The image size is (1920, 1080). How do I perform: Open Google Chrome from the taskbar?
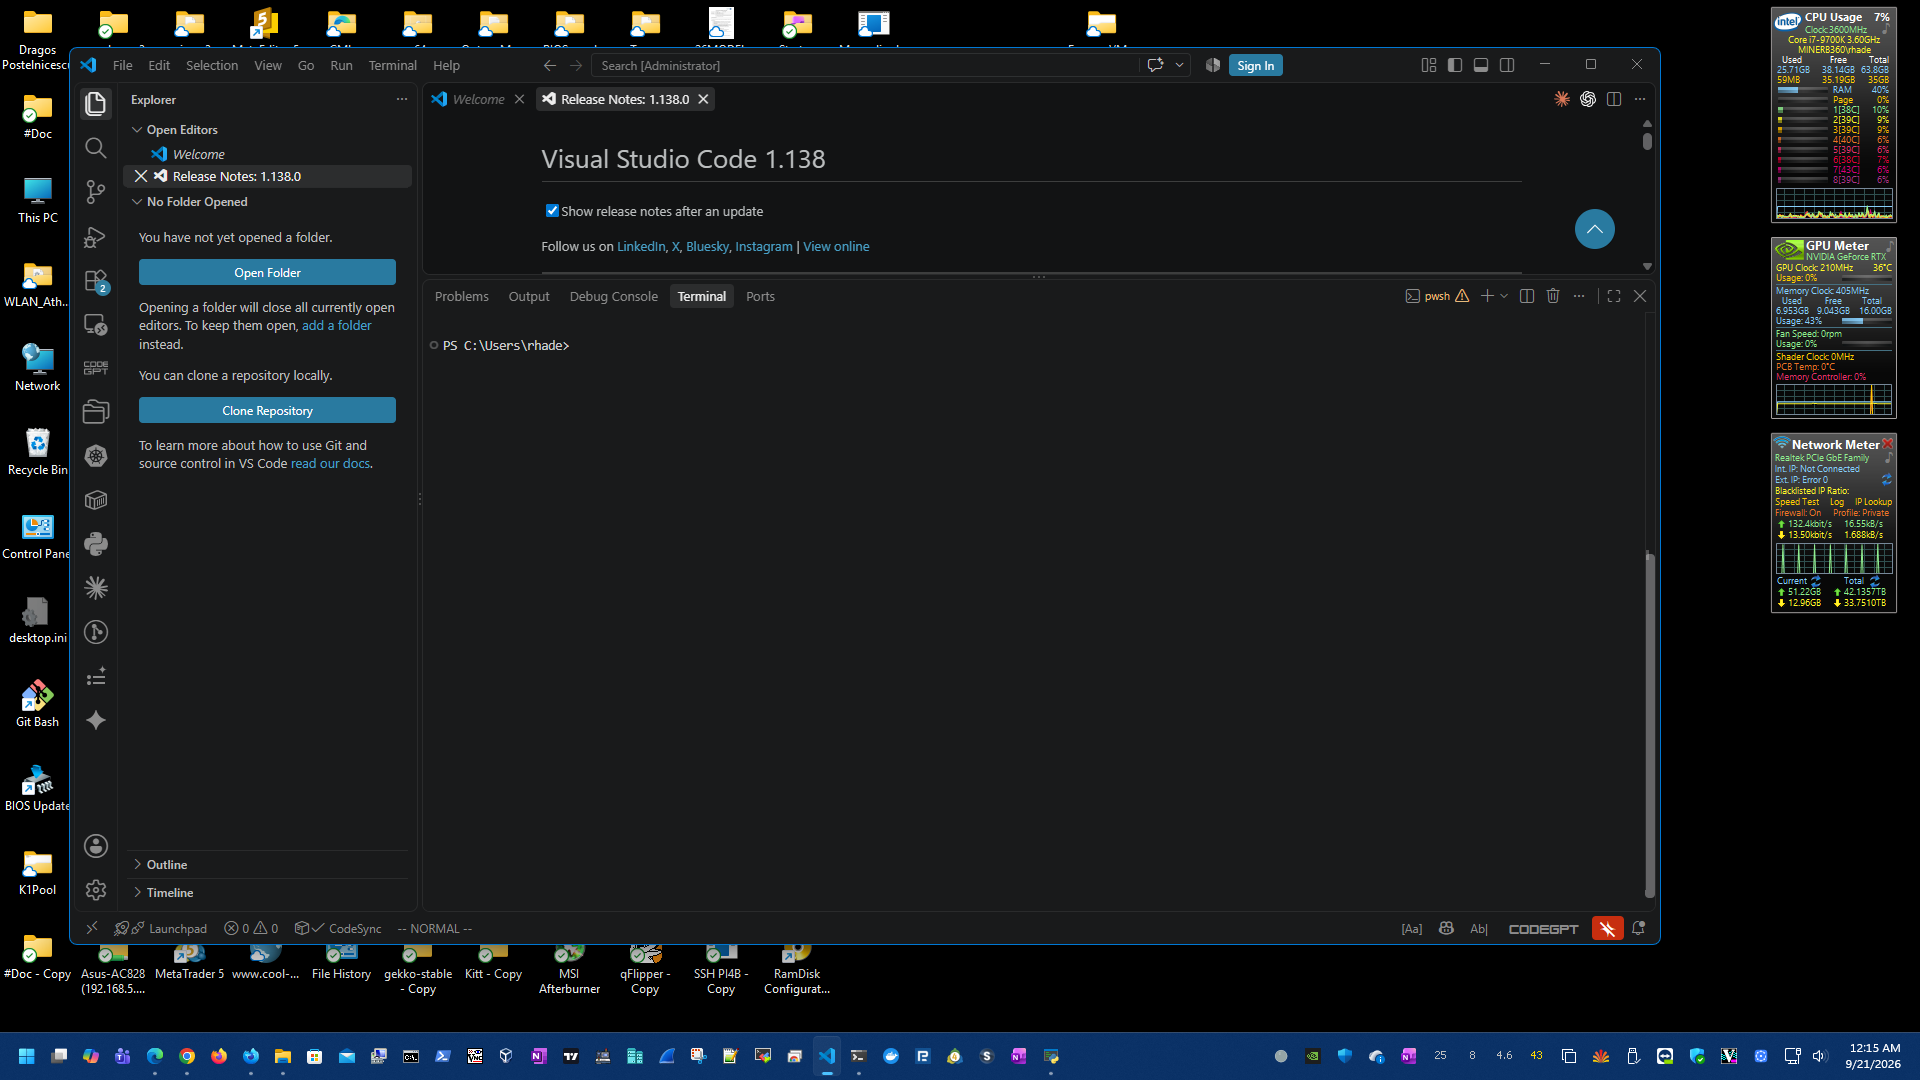[x=186, y=1056]
